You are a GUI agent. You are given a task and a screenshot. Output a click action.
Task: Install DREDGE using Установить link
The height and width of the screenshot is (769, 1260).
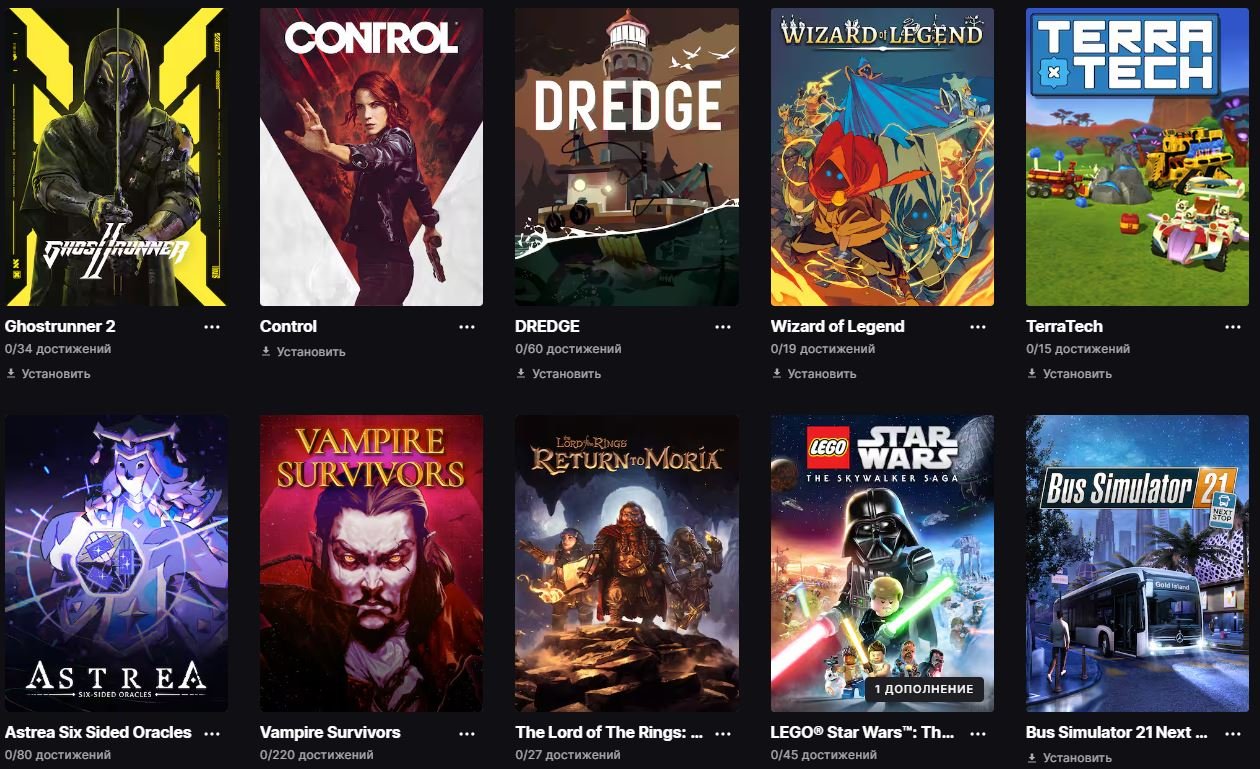(x=558, y=374)
